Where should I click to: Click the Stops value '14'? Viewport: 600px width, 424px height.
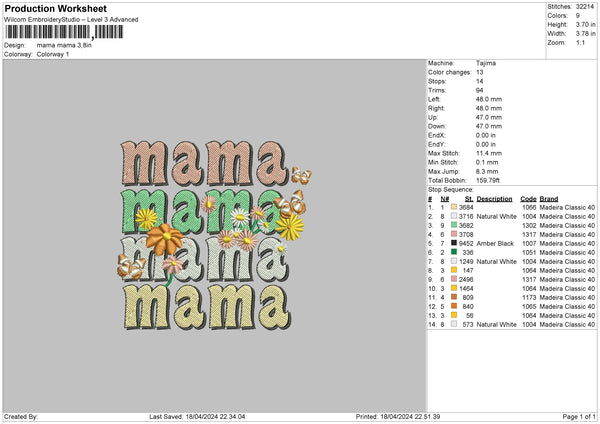479,81
